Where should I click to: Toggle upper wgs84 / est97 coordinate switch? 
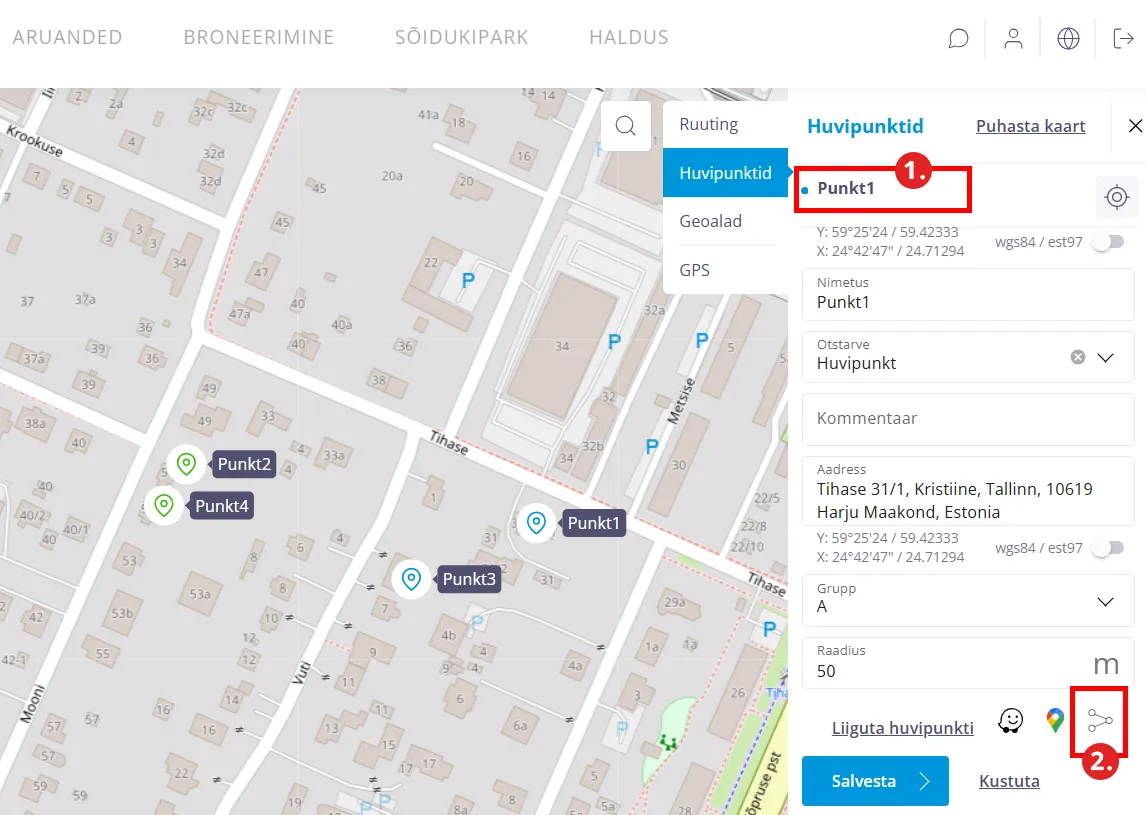1108,242
